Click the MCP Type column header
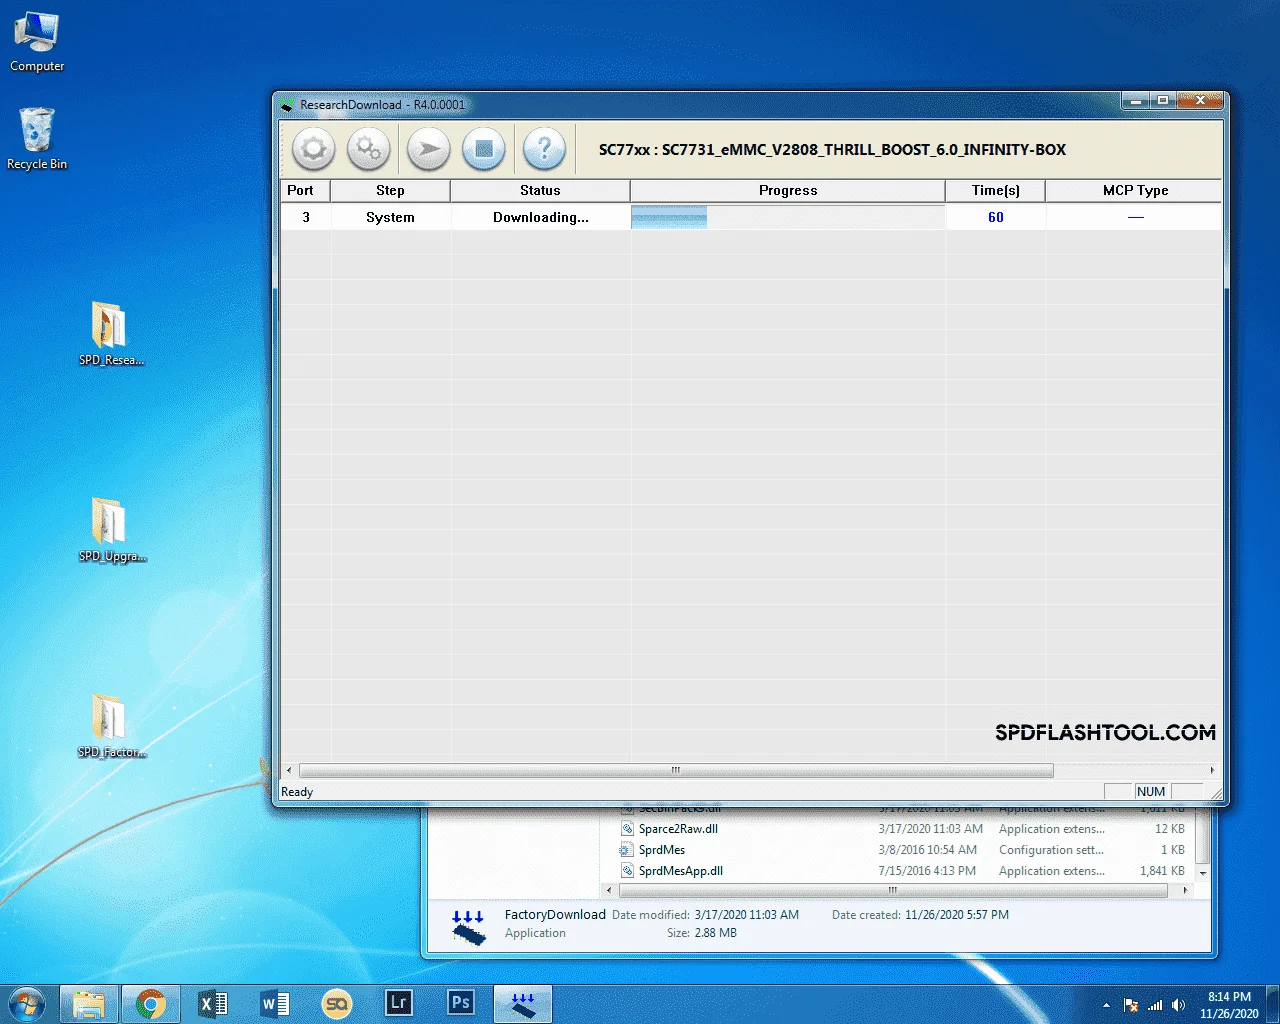The width and height of the screenshot is (1280, 1024). (1135, 190)
